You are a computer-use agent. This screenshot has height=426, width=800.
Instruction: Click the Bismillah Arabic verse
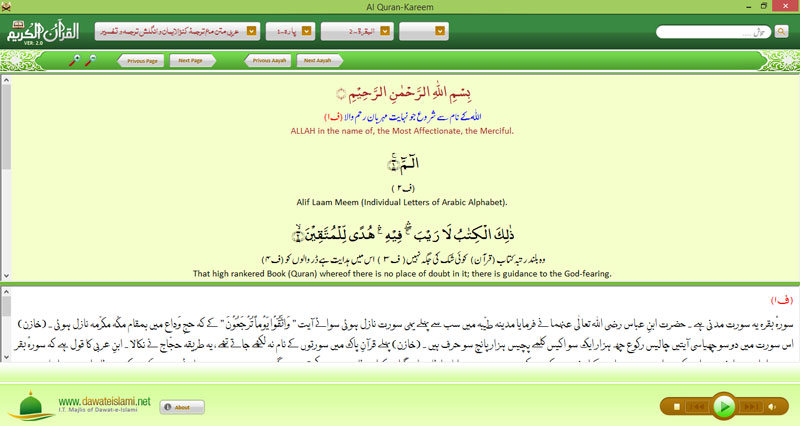point(404,93)
